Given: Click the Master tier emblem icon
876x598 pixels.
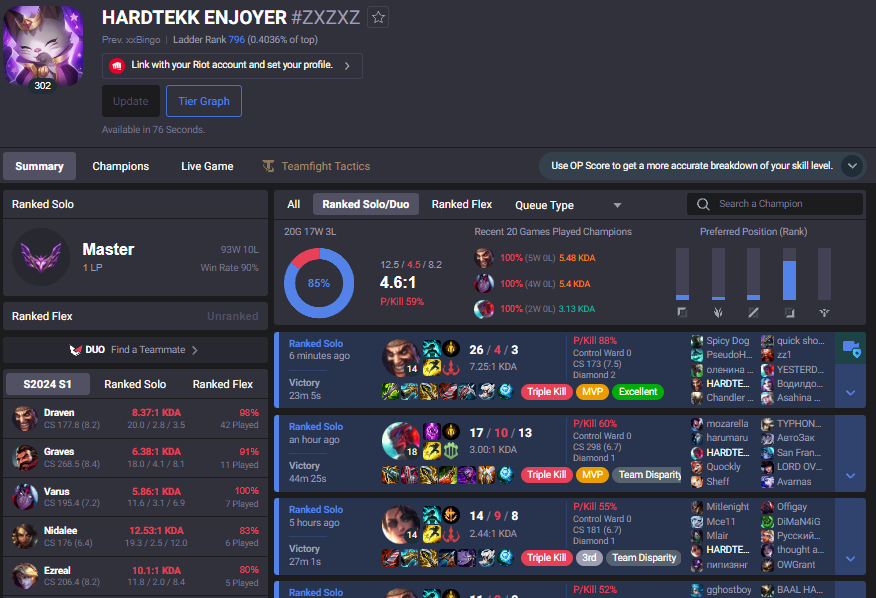Looking at the screenshot, I should tap(41, 257).
